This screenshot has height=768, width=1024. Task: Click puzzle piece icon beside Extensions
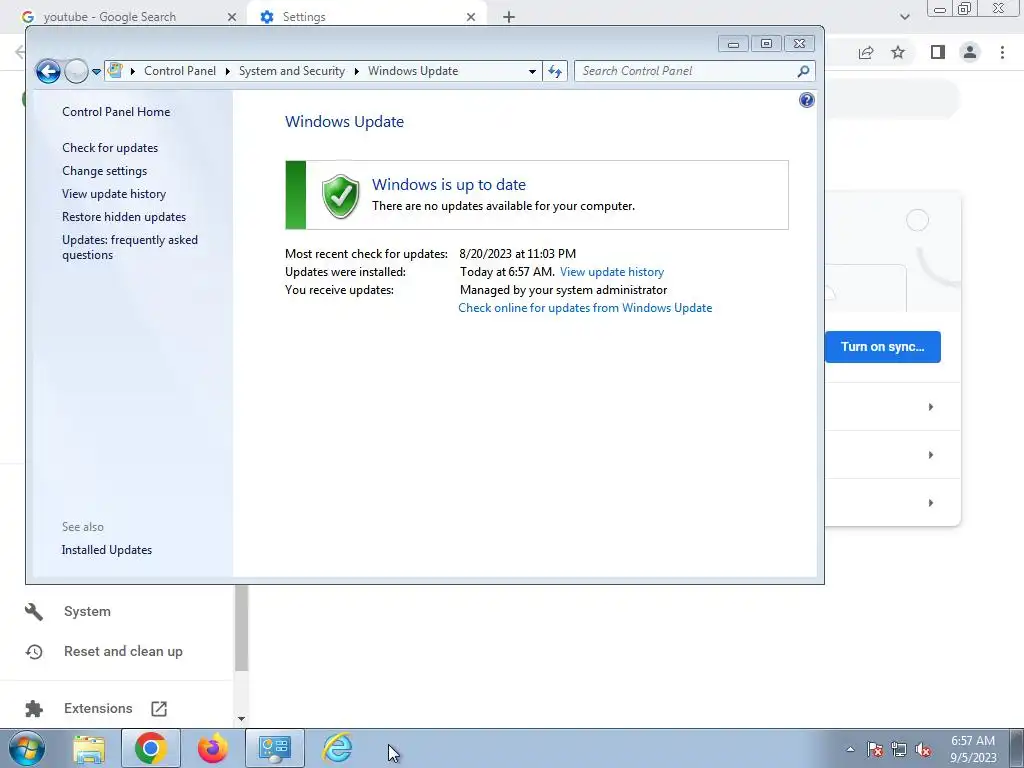pos(34,709)
